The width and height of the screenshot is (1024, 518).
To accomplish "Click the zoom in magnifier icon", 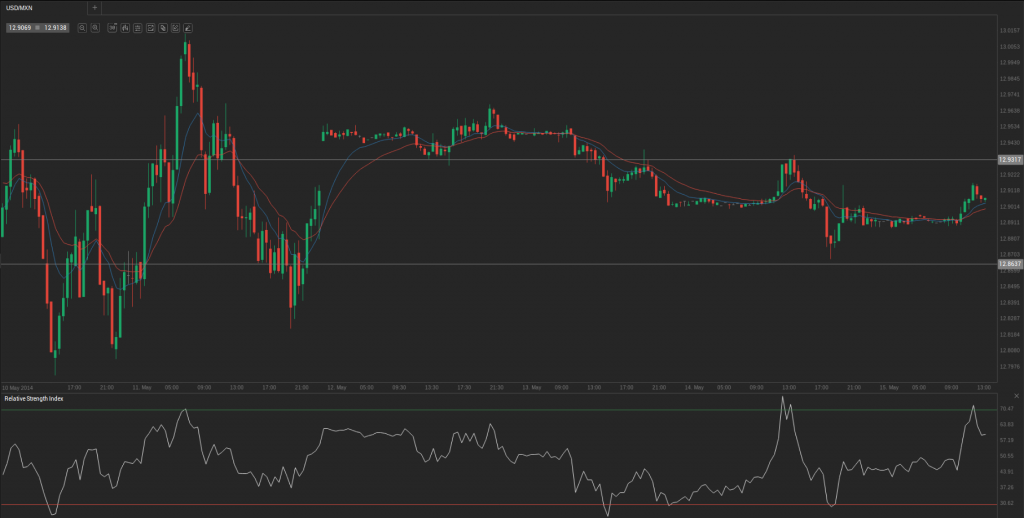I will click(95, 28).
